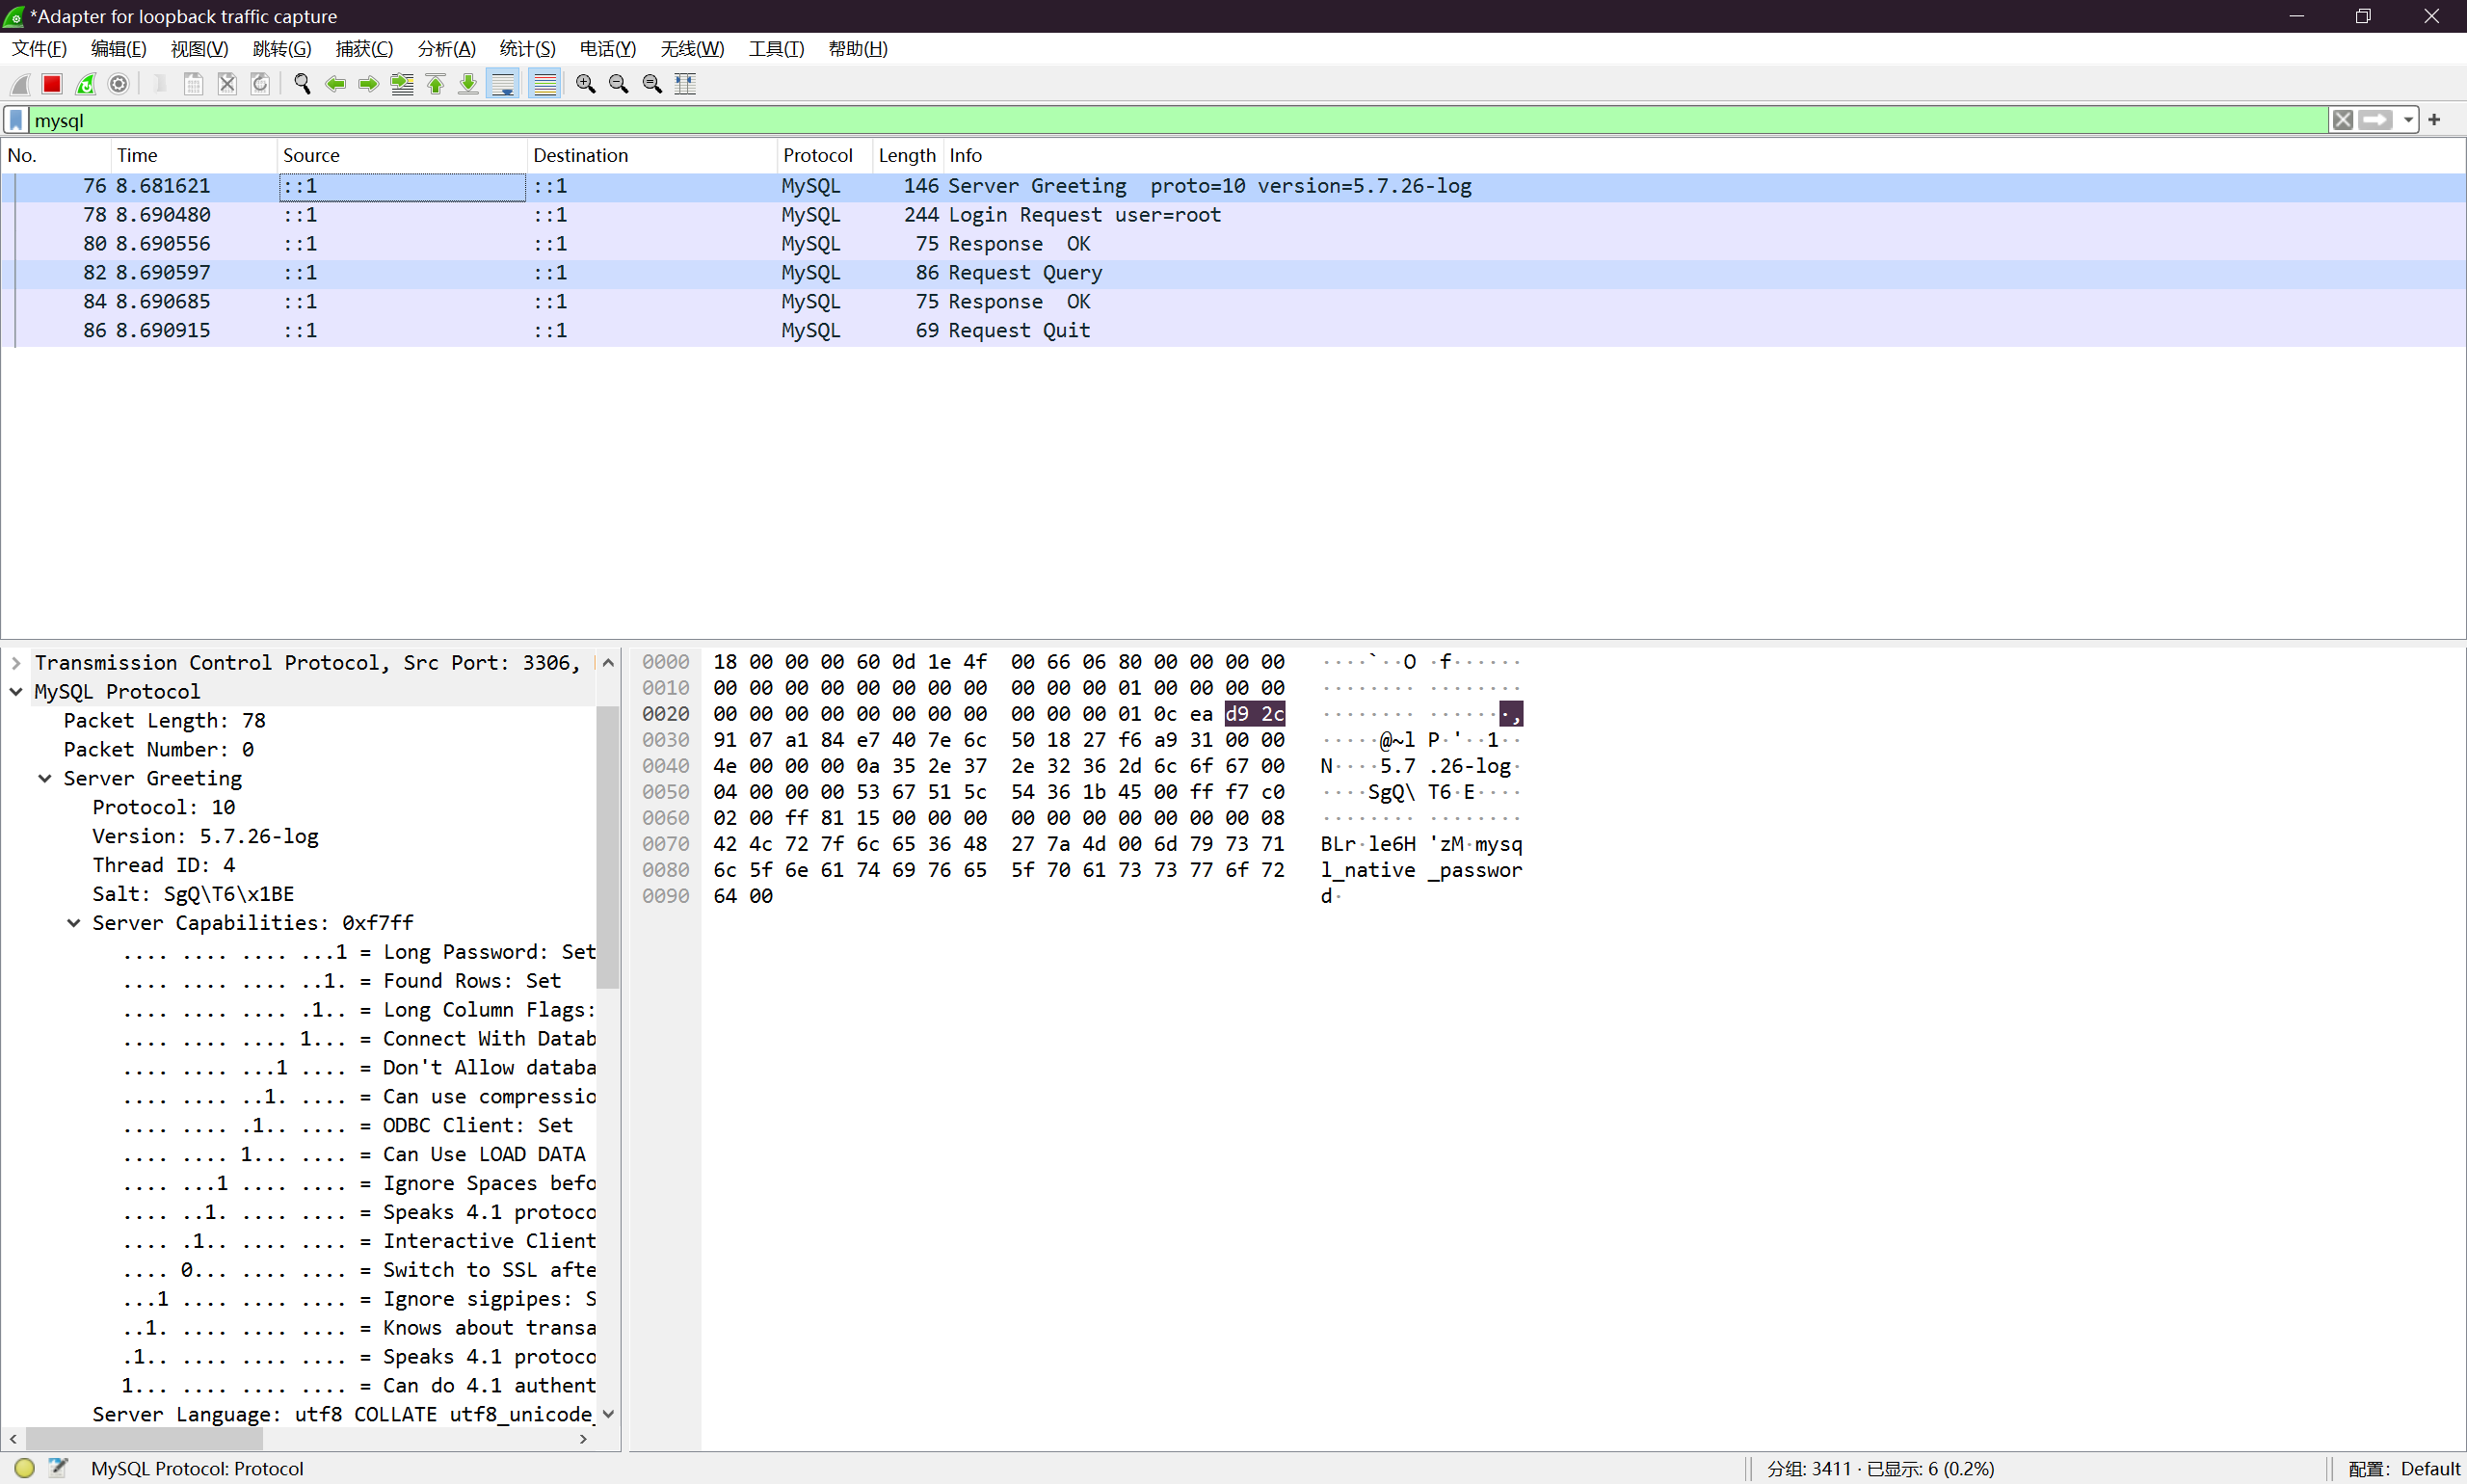2467x1484 pixels.
Task: Select the Salt: SgQ\T6\x1BE field
Action: click(x=194, y=895)
